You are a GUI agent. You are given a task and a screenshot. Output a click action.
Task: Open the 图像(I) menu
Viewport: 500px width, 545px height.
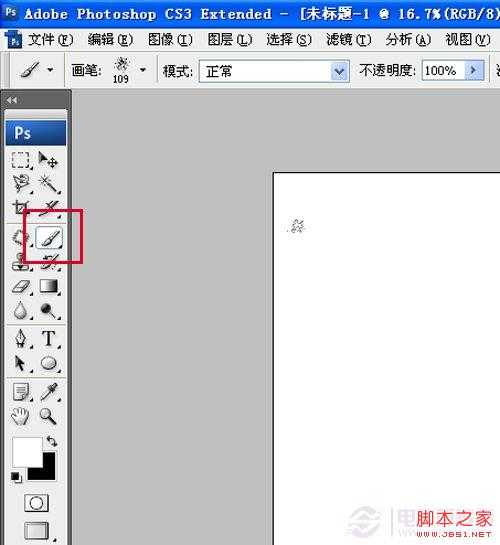click(170, 40)
